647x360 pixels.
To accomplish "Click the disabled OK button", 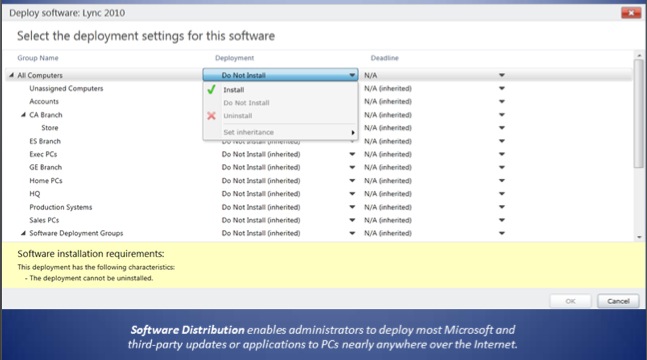I will tap(570, 301).
